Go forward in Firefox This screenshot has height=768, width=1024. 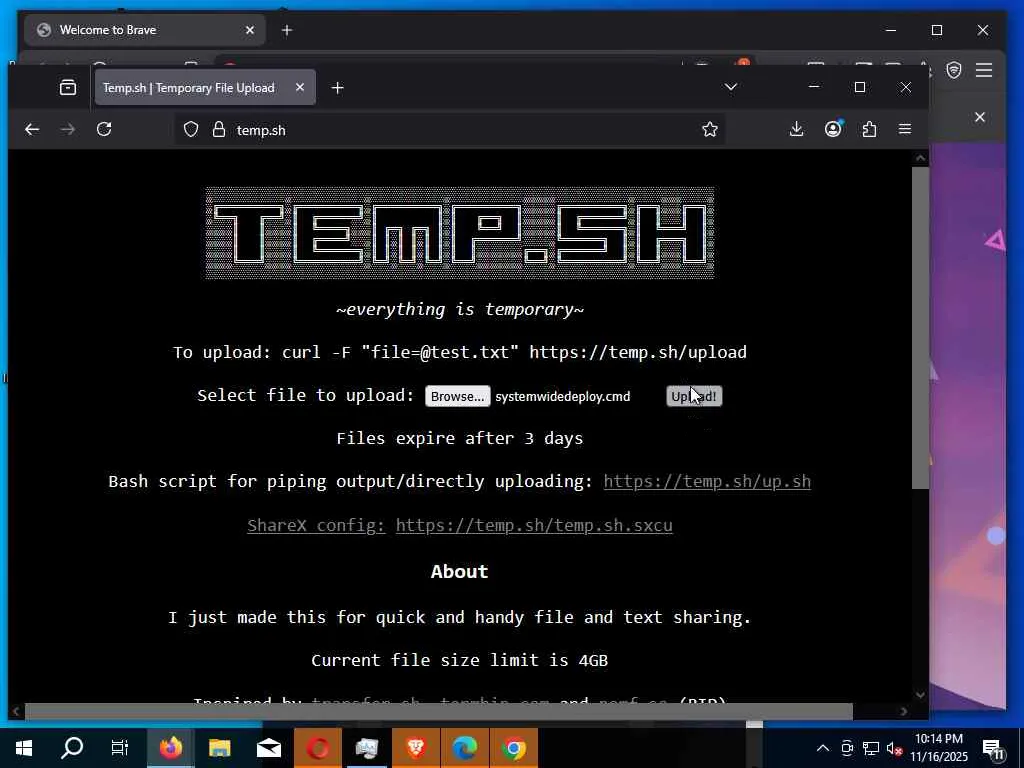pos(67,130)
